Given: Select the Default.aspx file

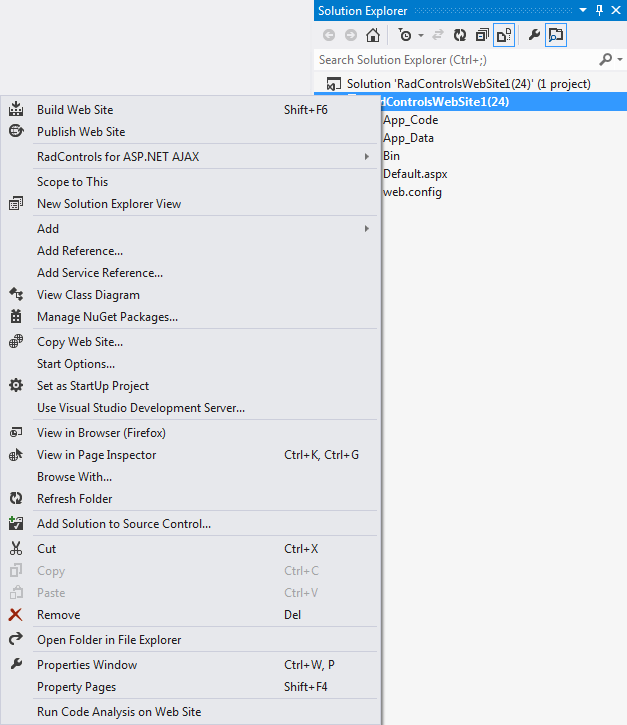Looking at the screenshot, I should point(415,174).
